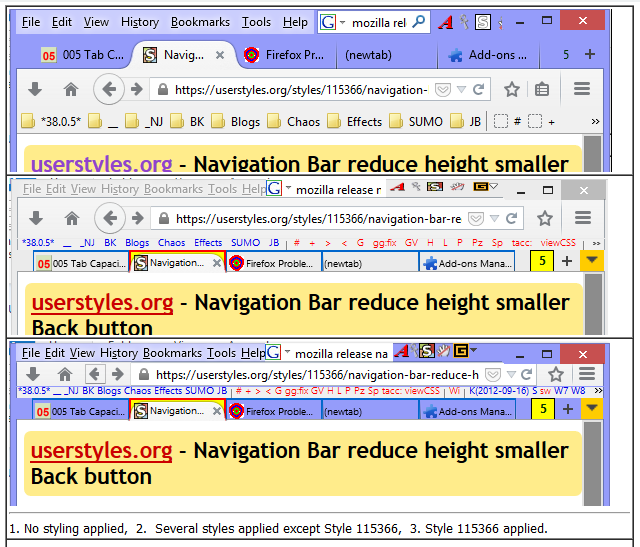This screenshot has width=640, height=547.
Task: Click the home icon in the middle browser window
Action: 72,218
